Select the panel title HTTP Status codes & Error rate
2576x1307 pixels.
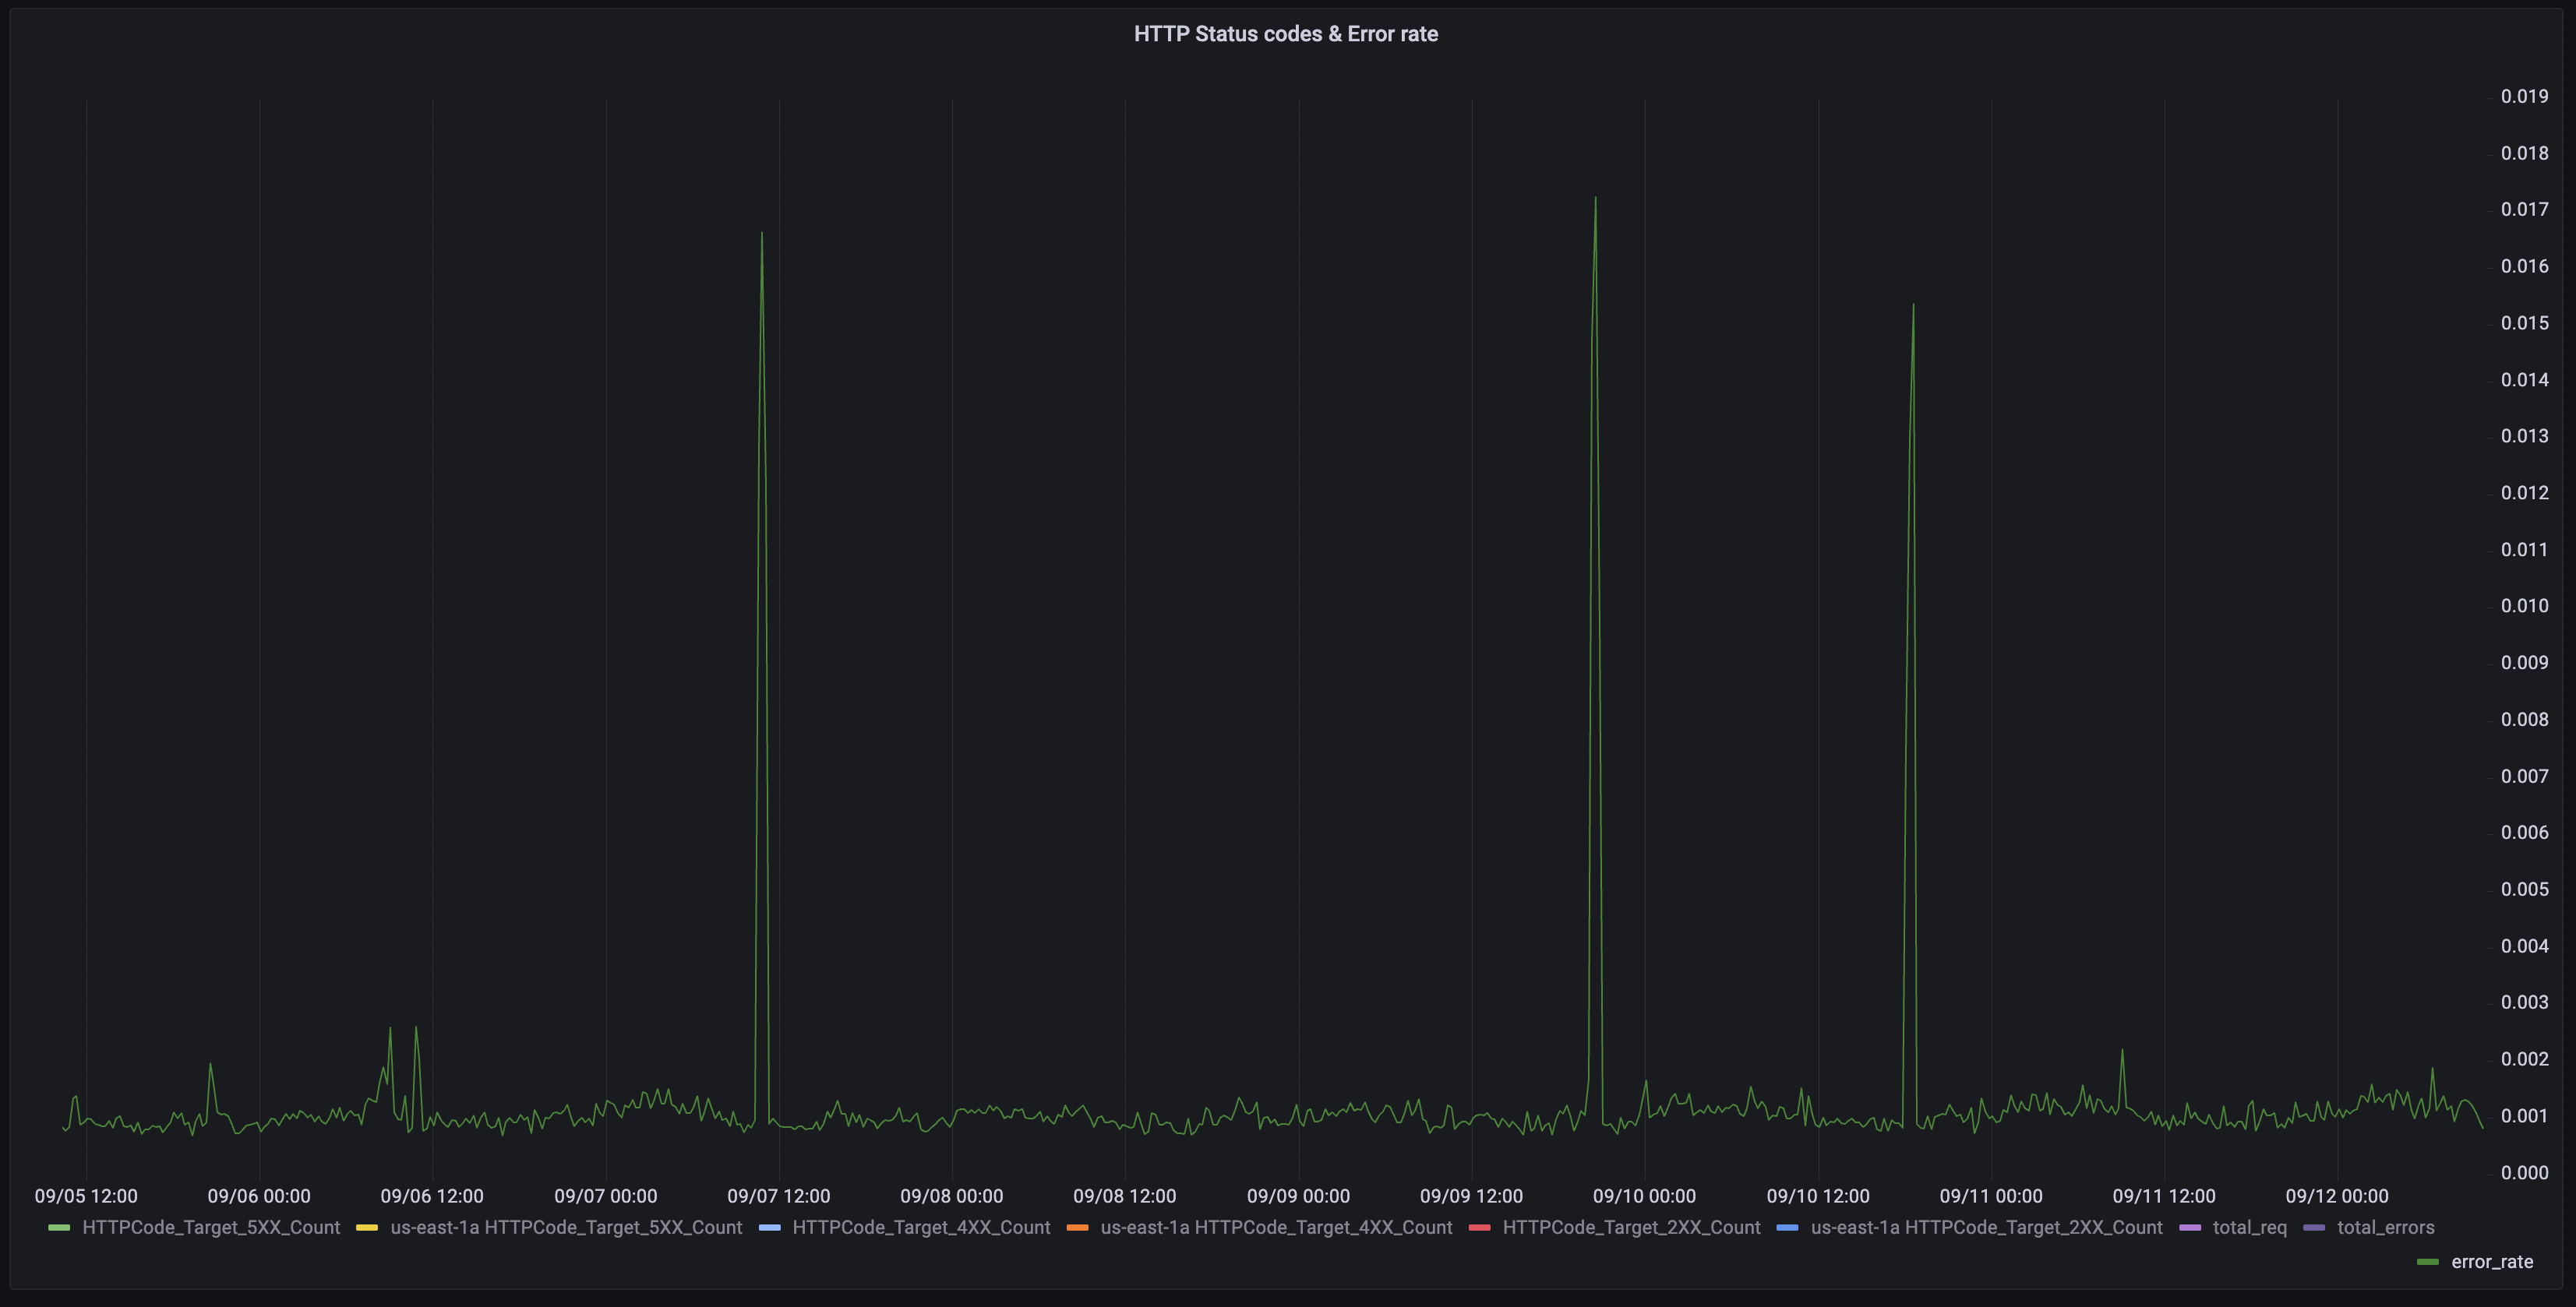(x=1286, y=33)
